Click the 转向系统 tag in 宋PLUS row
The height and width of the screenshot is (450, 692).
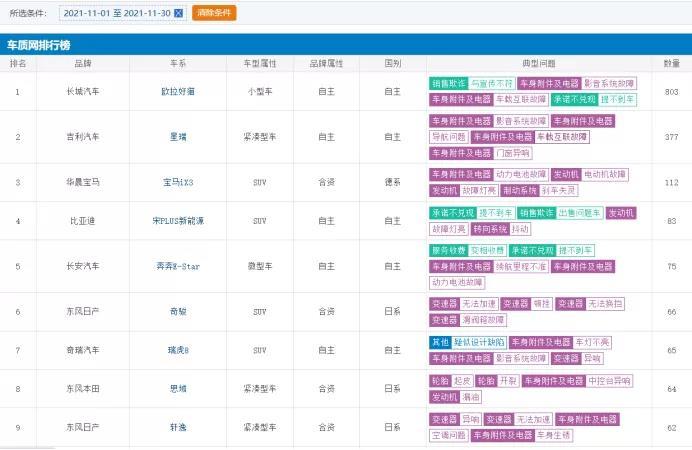(490, 229)
